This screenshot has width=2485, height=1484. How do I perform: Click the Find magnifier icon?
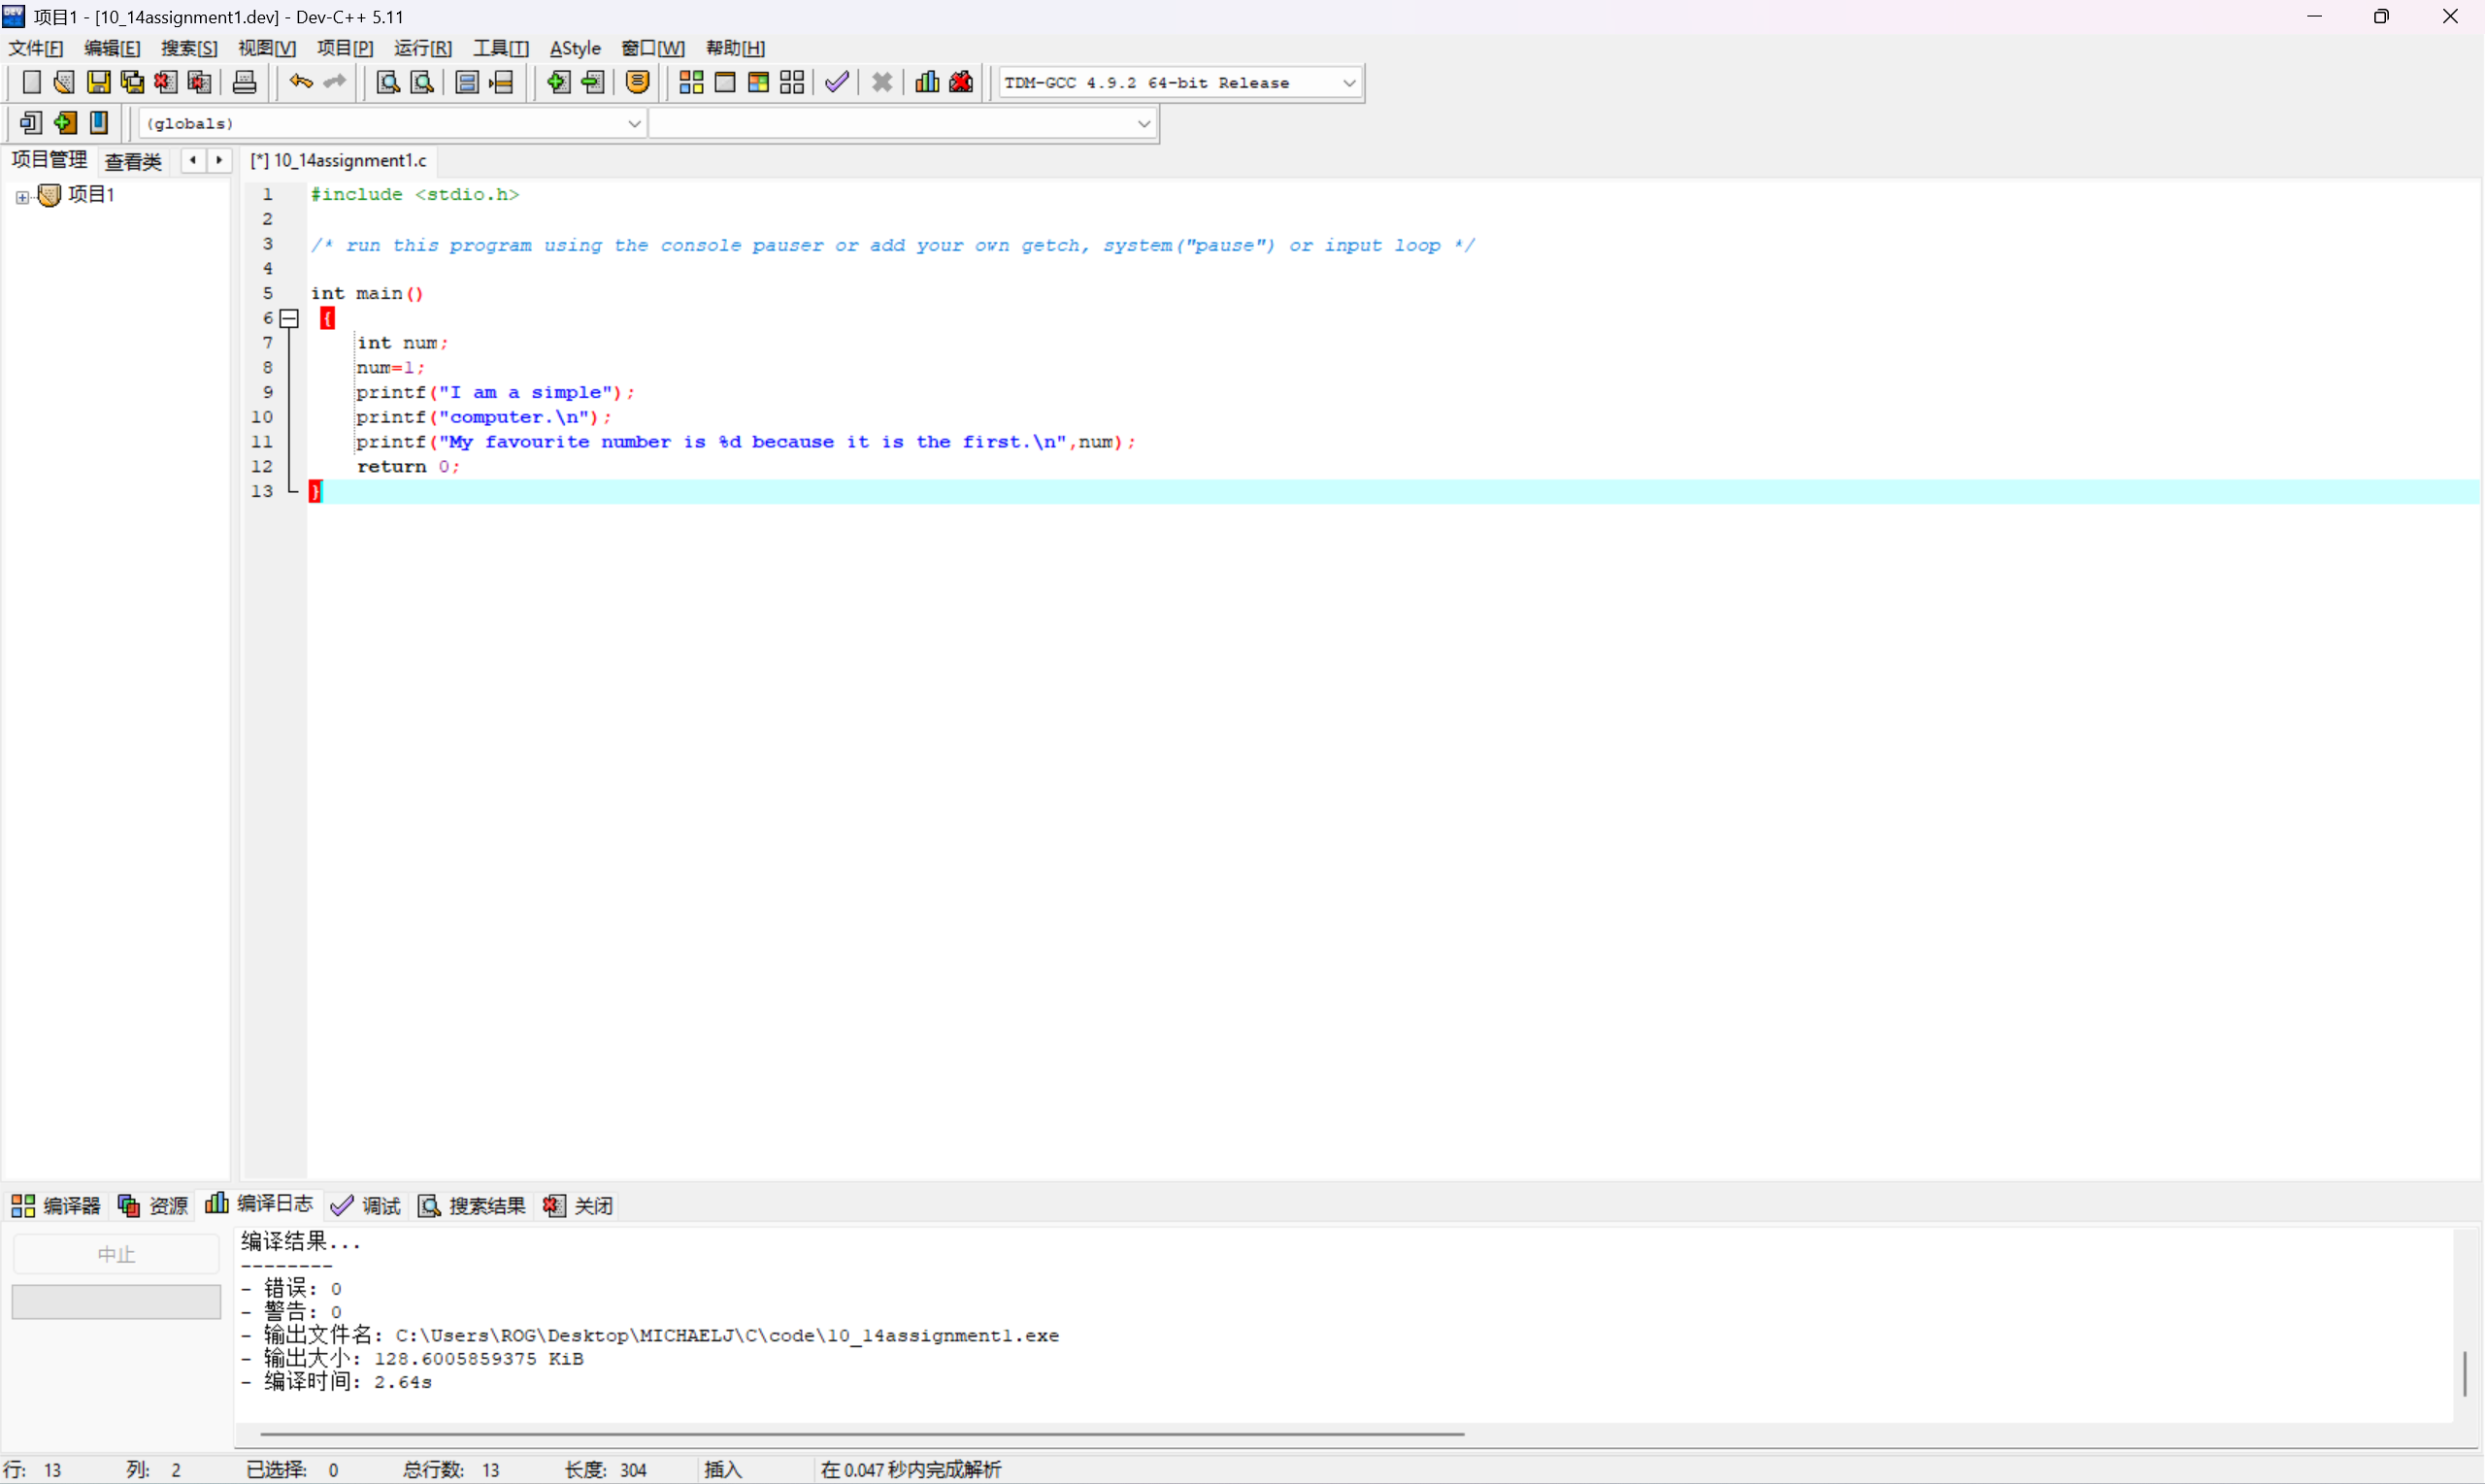click(388, 83)
